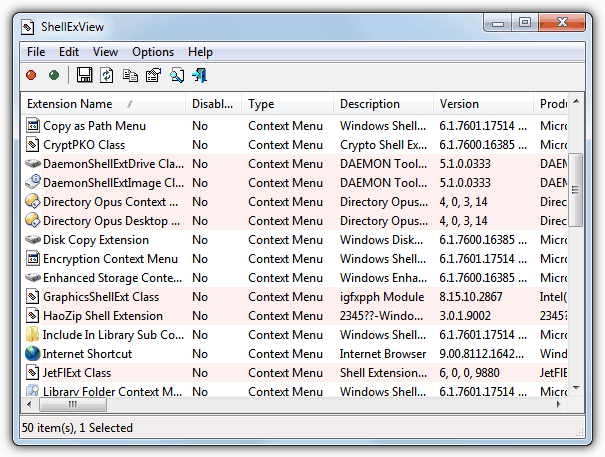
Task: Open the Help menu
Action: [200, 52]
